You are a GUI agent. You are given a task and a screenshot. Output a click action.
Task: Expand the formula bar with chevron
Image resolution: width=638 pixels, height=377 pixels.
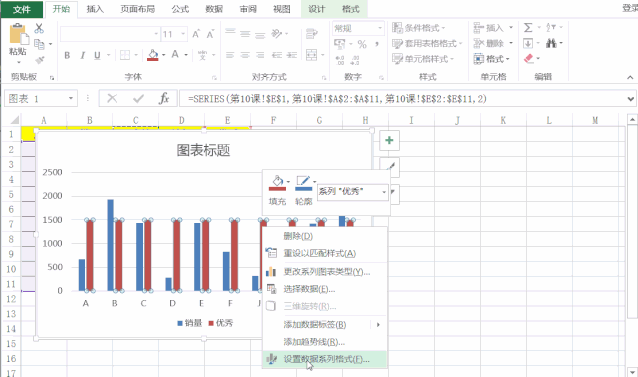[x=631, y=99]
